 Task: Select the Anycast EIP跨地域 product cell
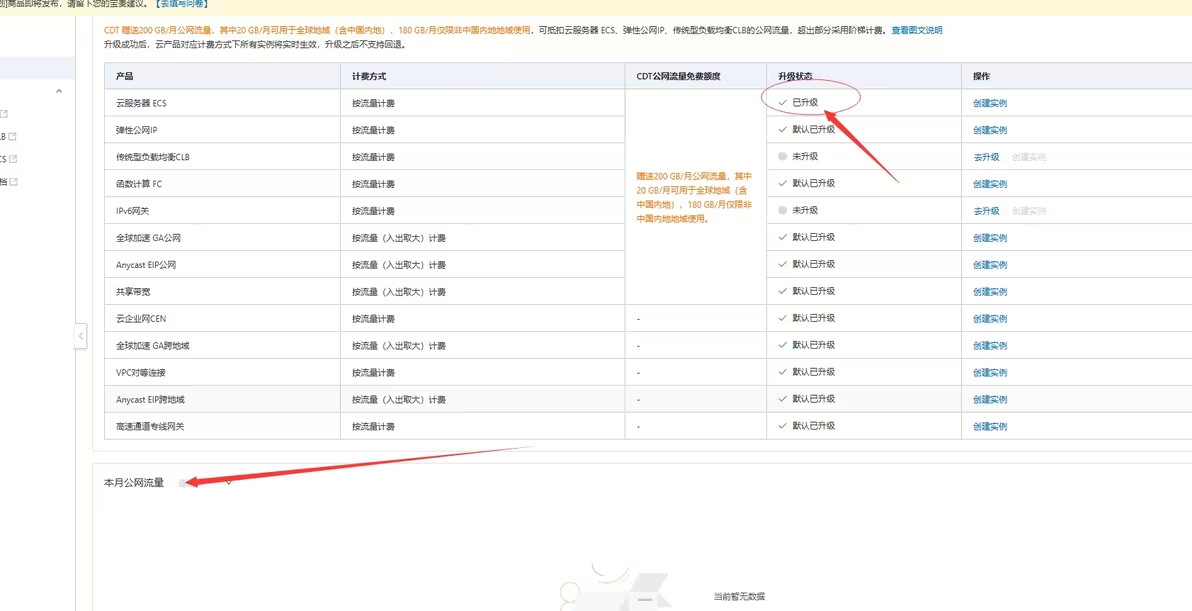[x=223, y=400]
